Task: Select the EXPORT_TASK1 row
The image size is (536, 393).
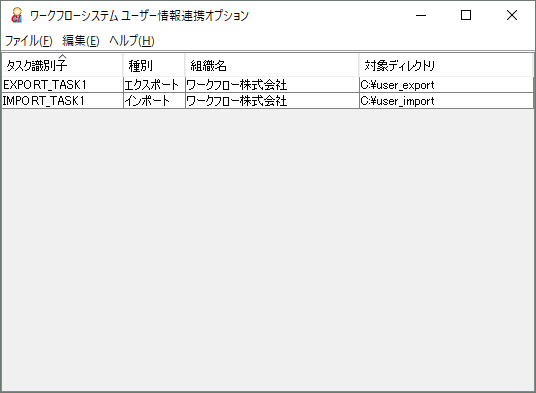Action: (267, 85)
